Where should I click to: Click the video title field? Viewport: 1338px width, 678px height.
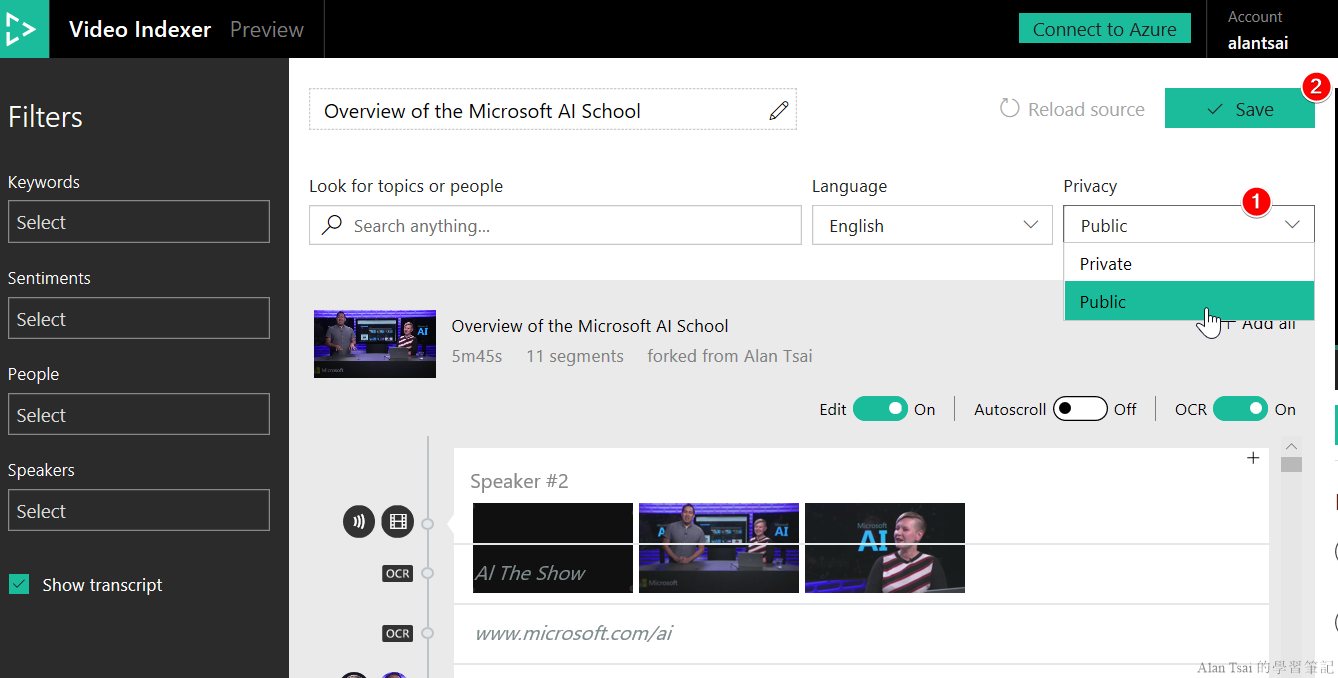click(x=553, y=110)
